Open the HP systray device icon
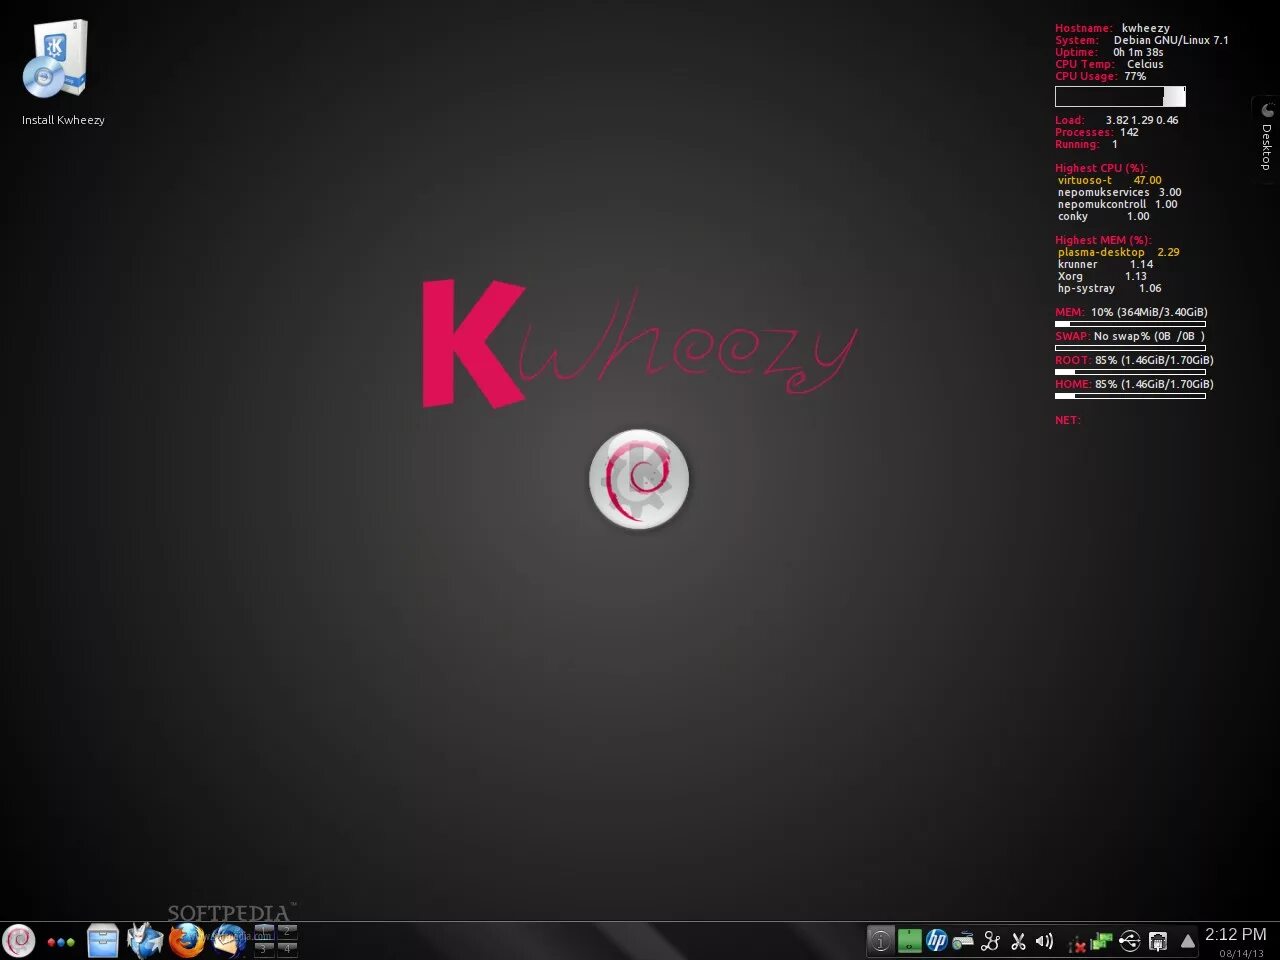Screen dimensions: 1280x960 tap(937, 941)
